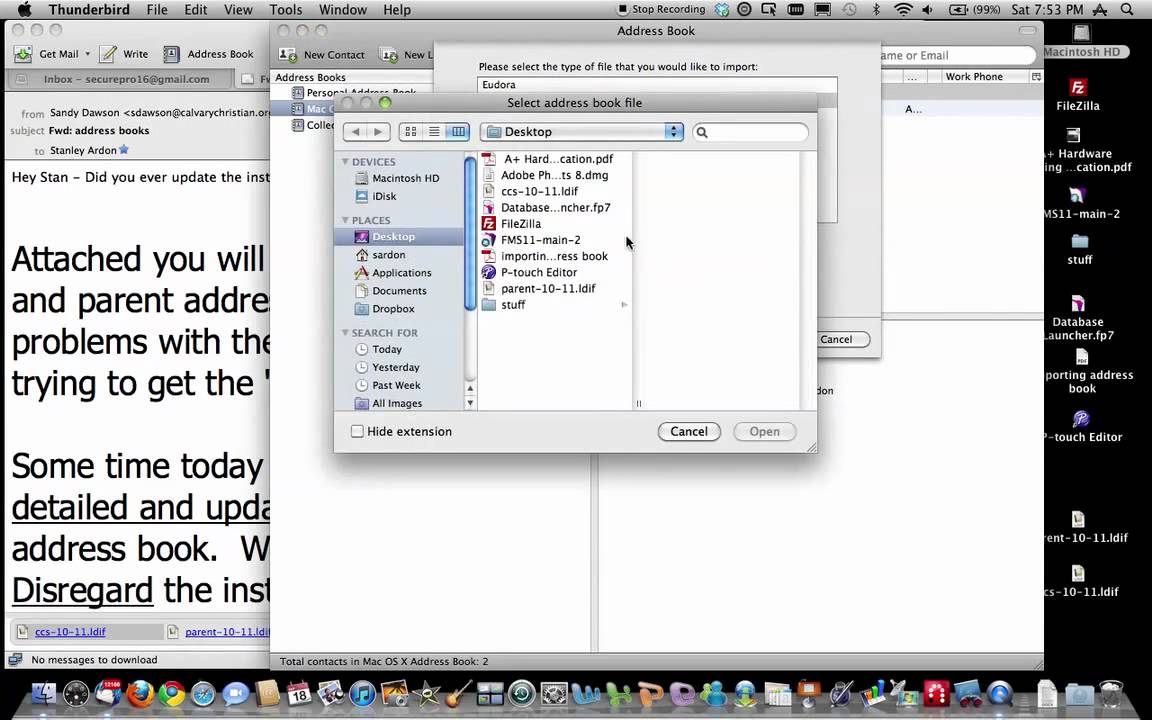
Task: Open stuff folder icon on desktop
Action: pos(1080,249)
